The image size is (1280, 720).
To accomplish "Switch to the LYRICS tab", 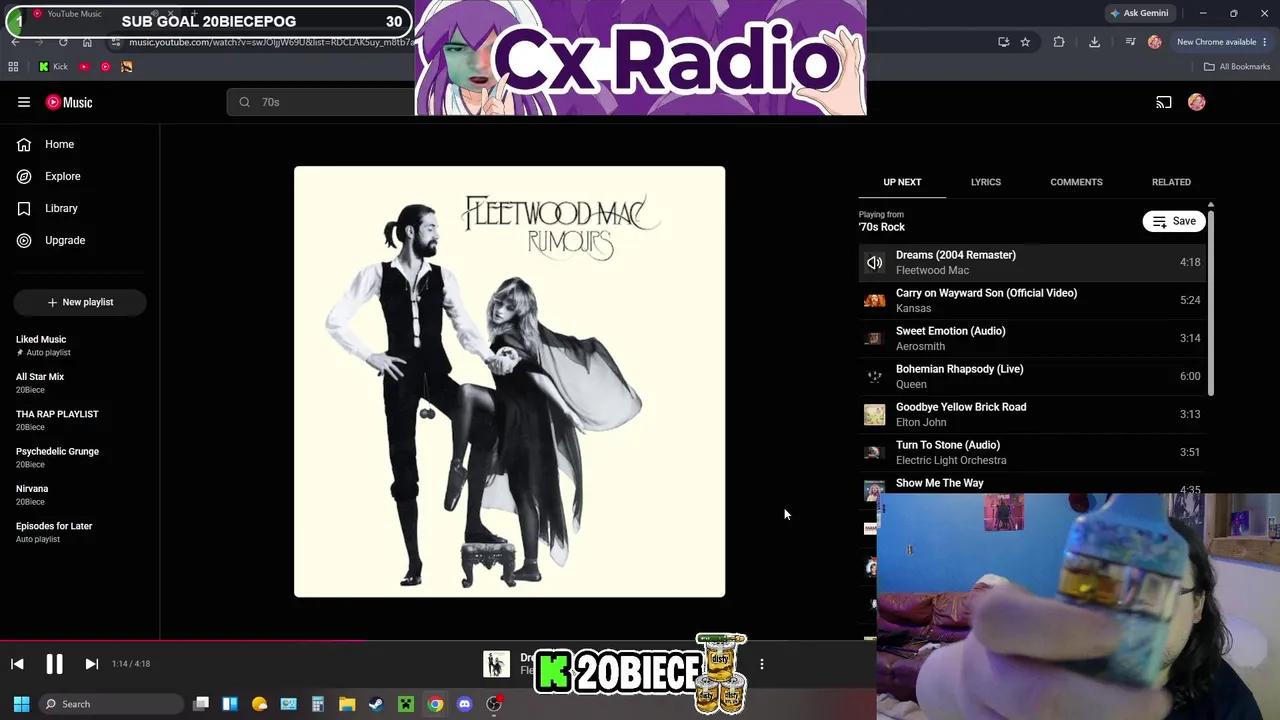I will pyautogui.click(x=986, y=182).
